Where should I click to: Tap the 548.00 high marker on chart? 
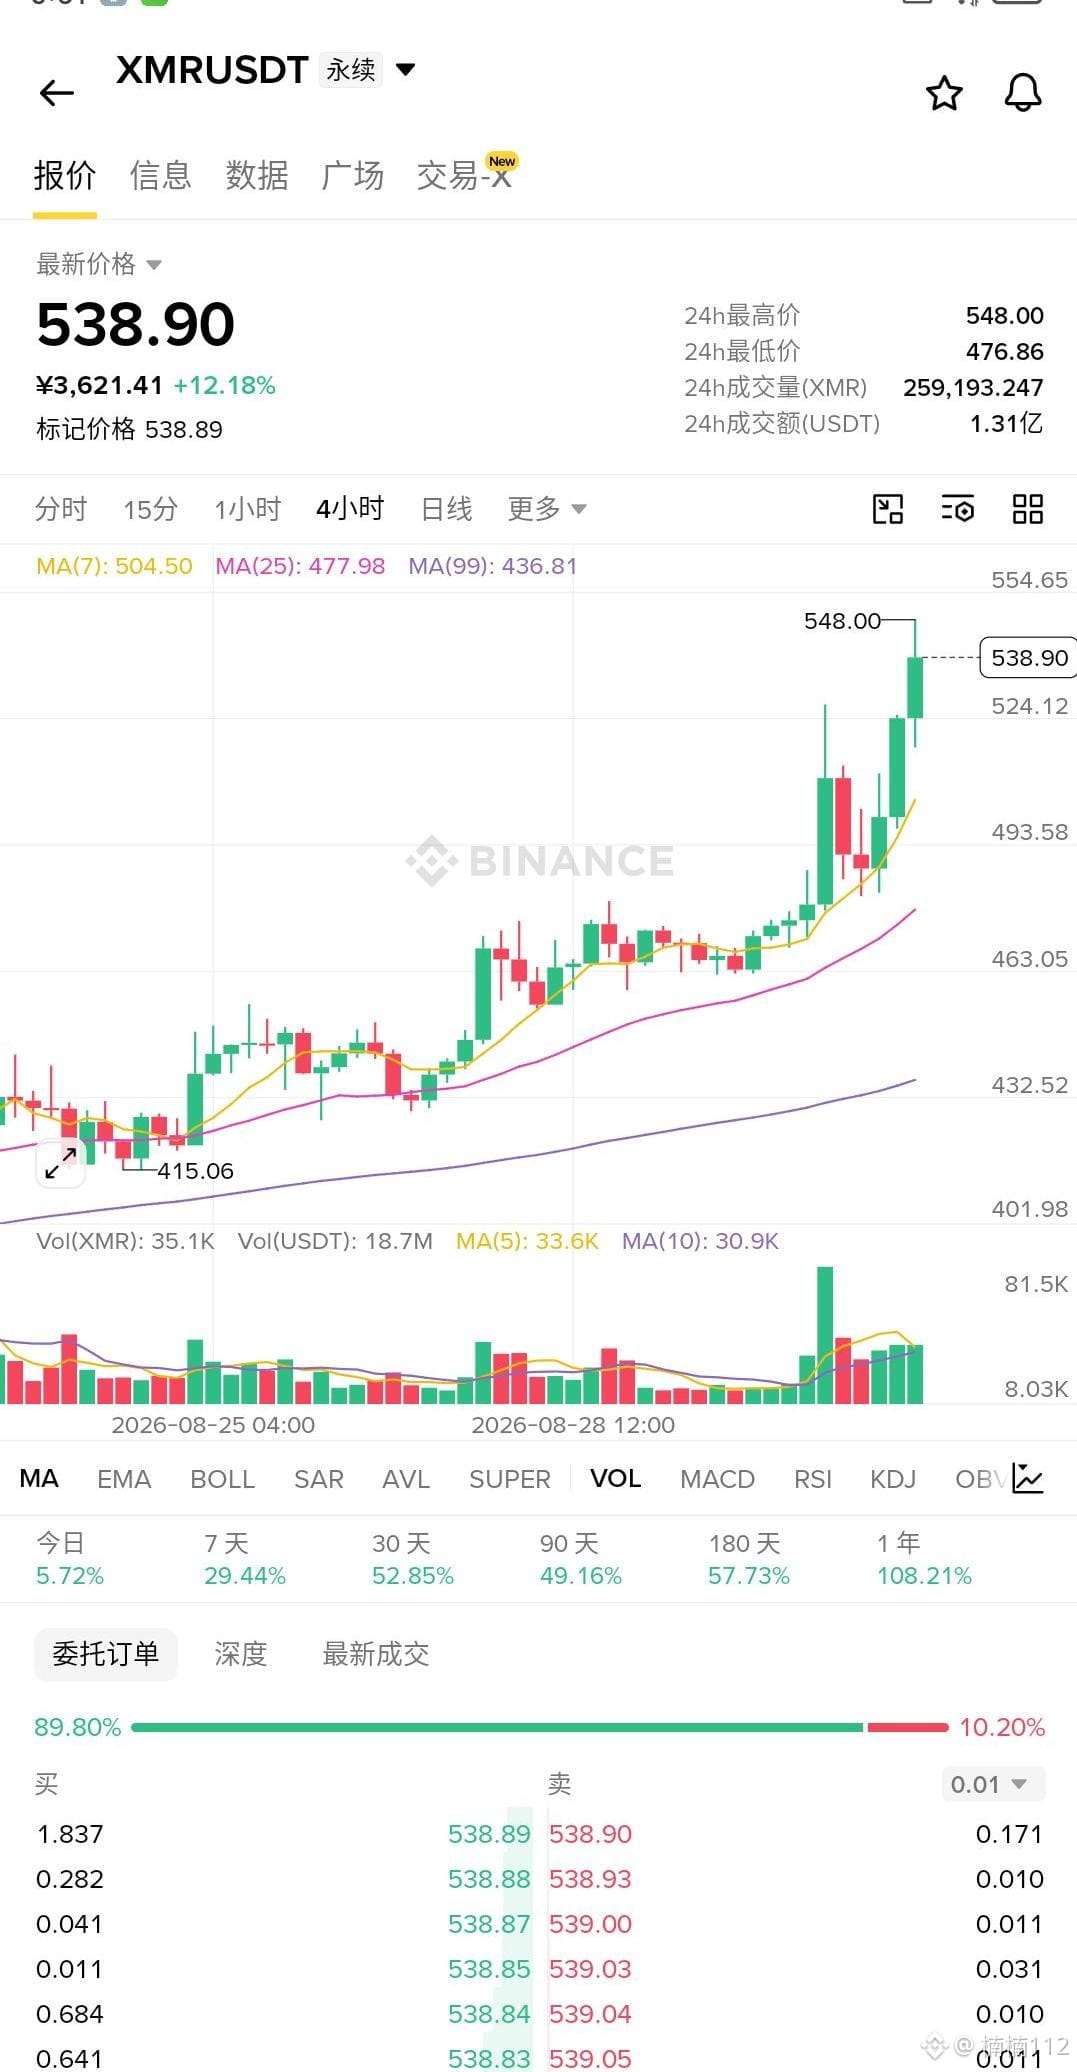tap(842, 621)
